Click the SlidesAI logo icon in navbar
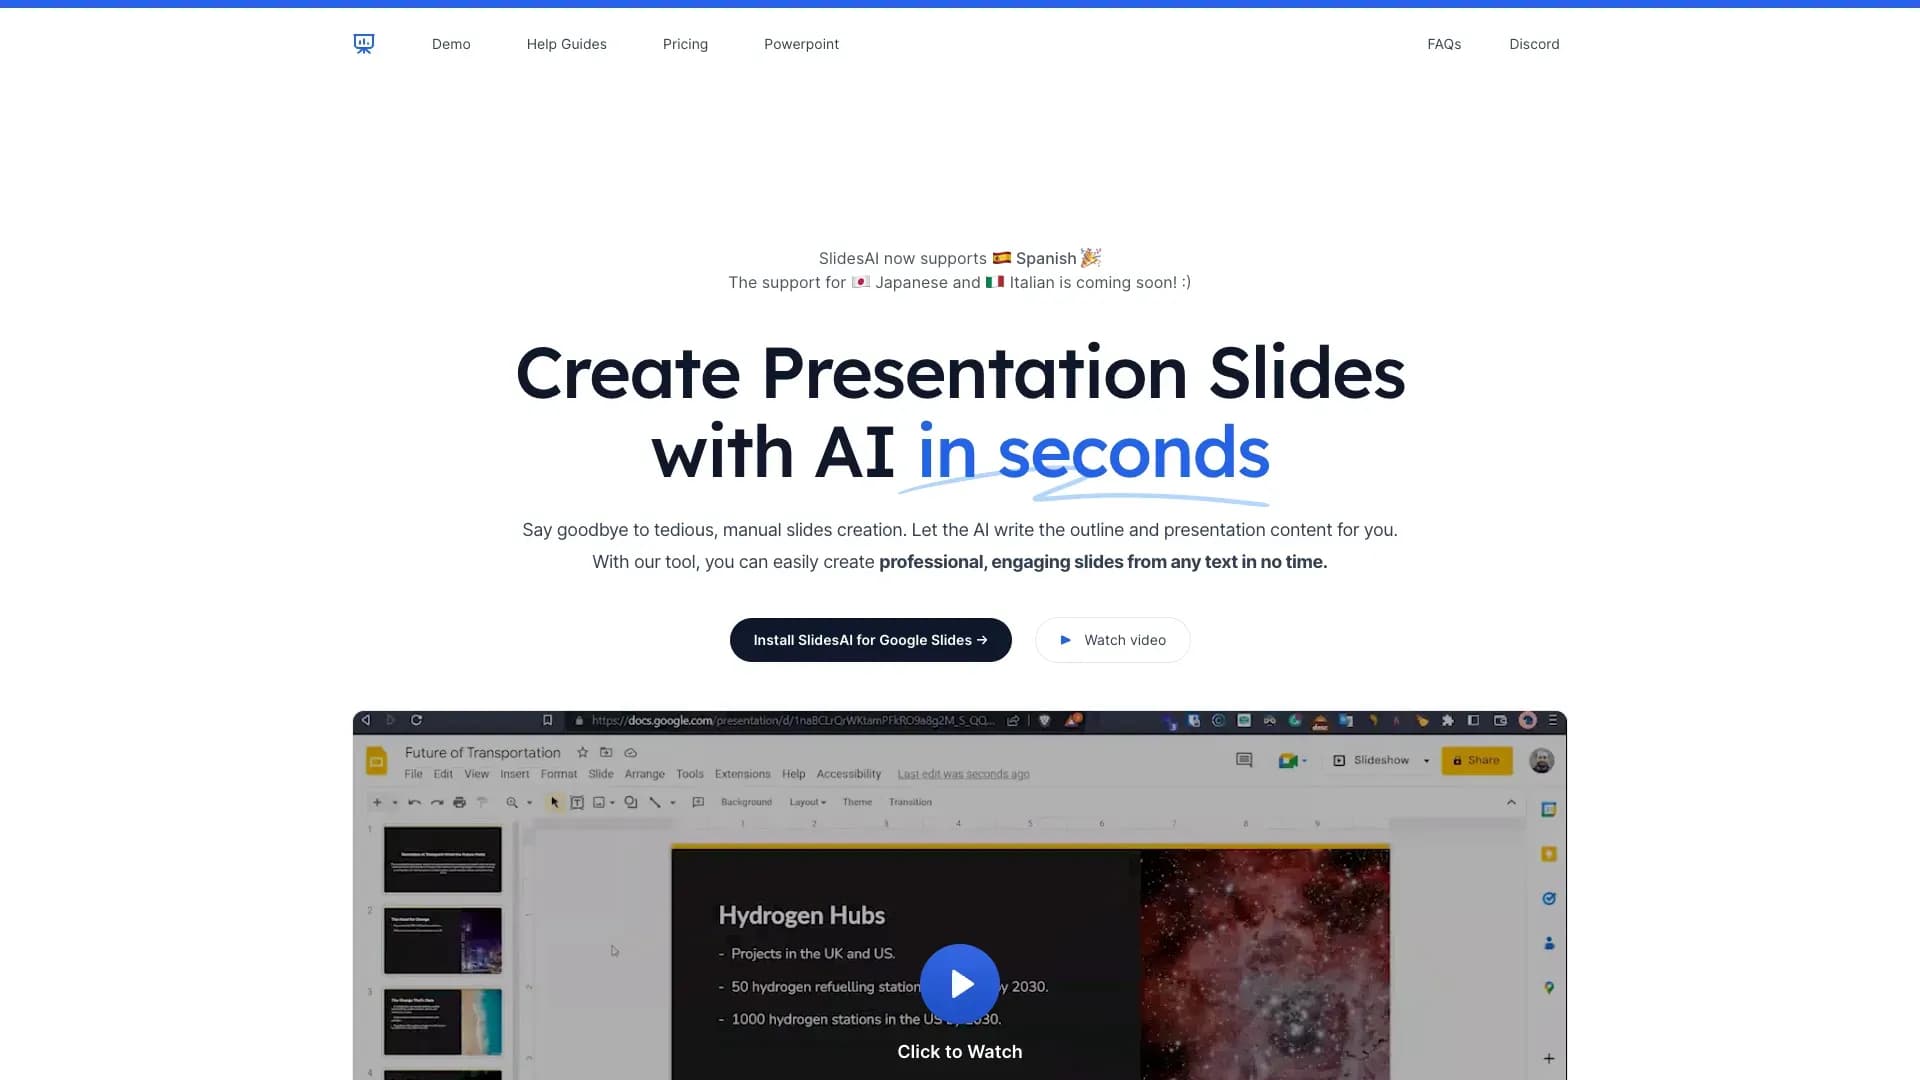1920x1080 pixels. coord(364,44)
